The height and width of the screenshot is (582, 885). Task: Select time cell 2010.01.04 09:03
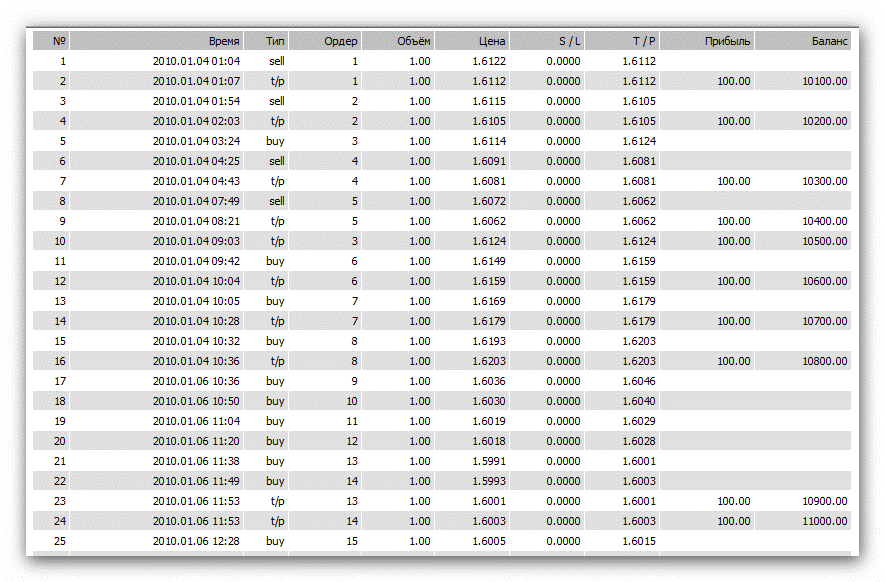pyautogui.click(x=196, y=241)
